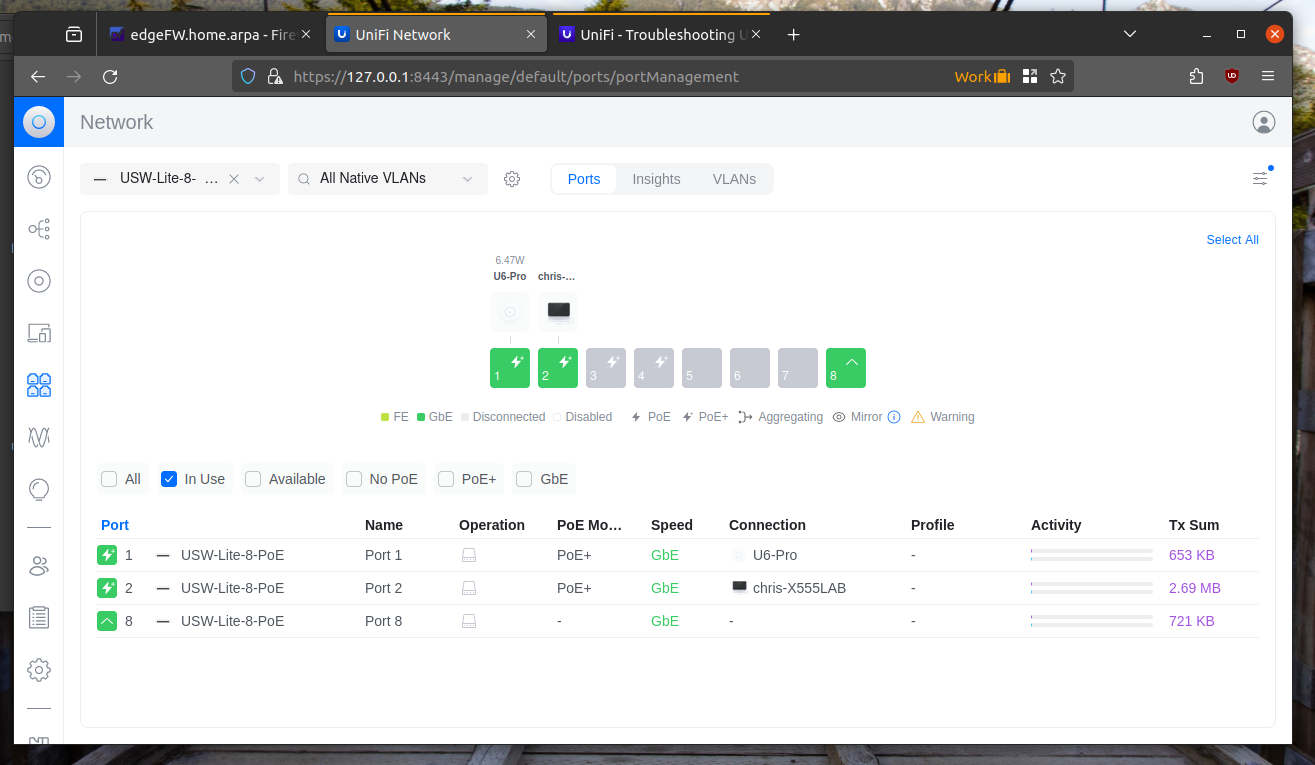Toggle the PoE+ filter checkbox
The width and height of the screenshot is (1315, 765).
tap(446, 479)
